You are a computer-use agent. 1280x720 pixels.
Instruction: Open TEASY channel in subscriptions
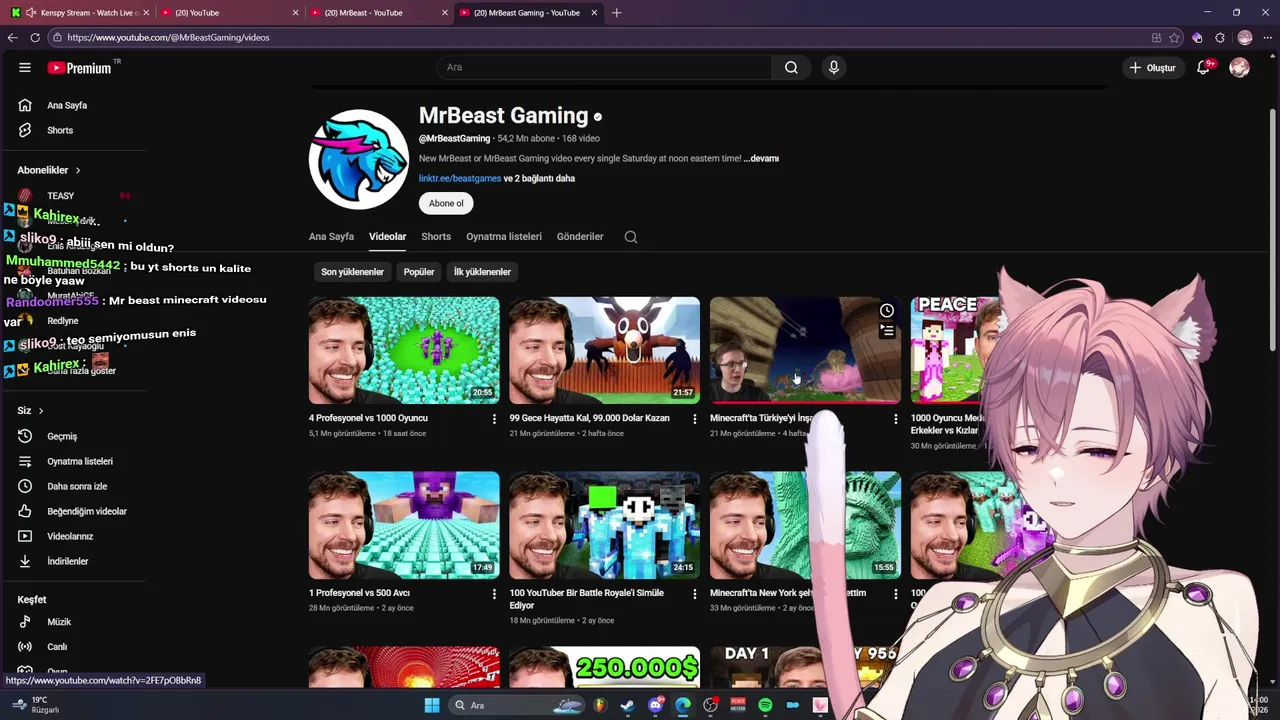pos(60,196)
